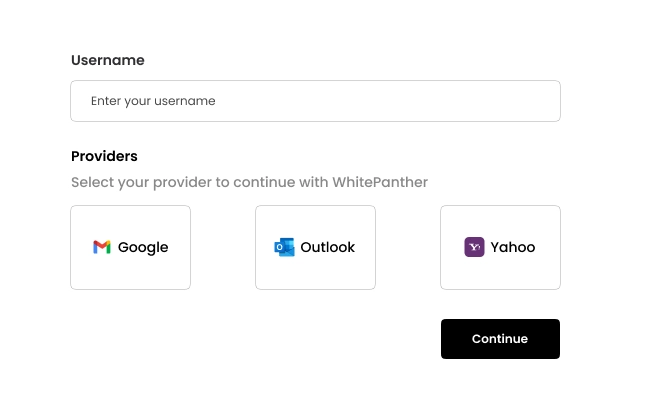This screenshot has height=419, width=646.
Task: Click the "Outlook" text label
Action: click(x=328, y=247)
